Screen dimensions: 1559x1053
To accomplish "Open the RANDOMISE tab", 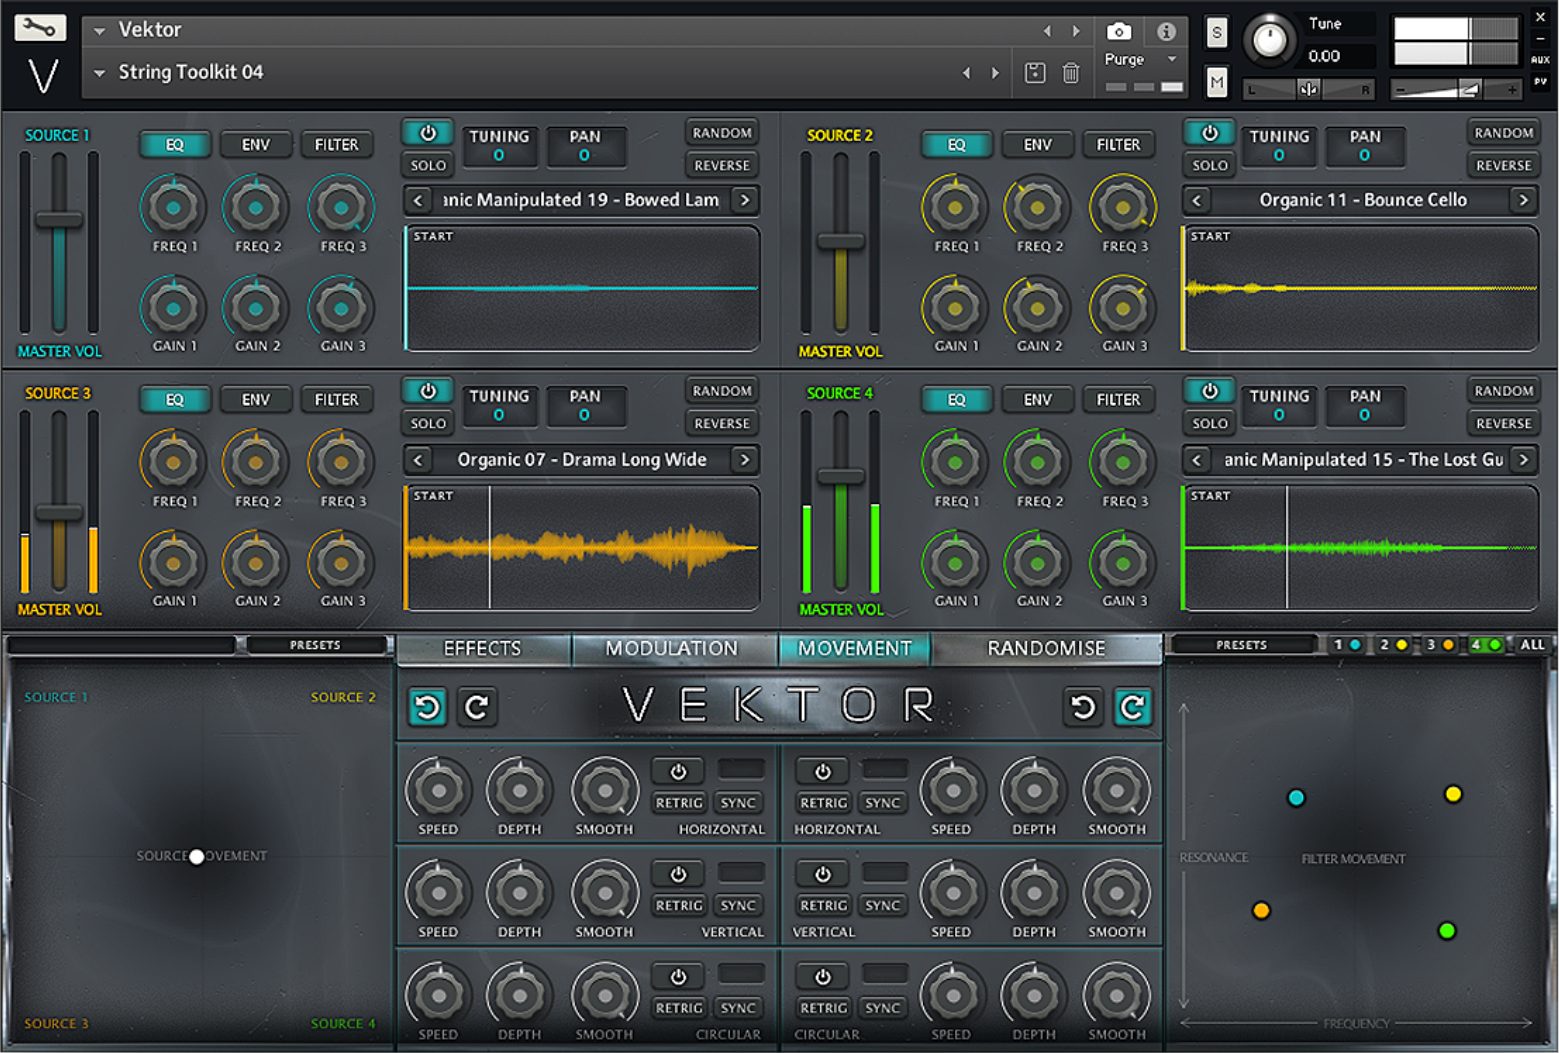I will 1046,648.
